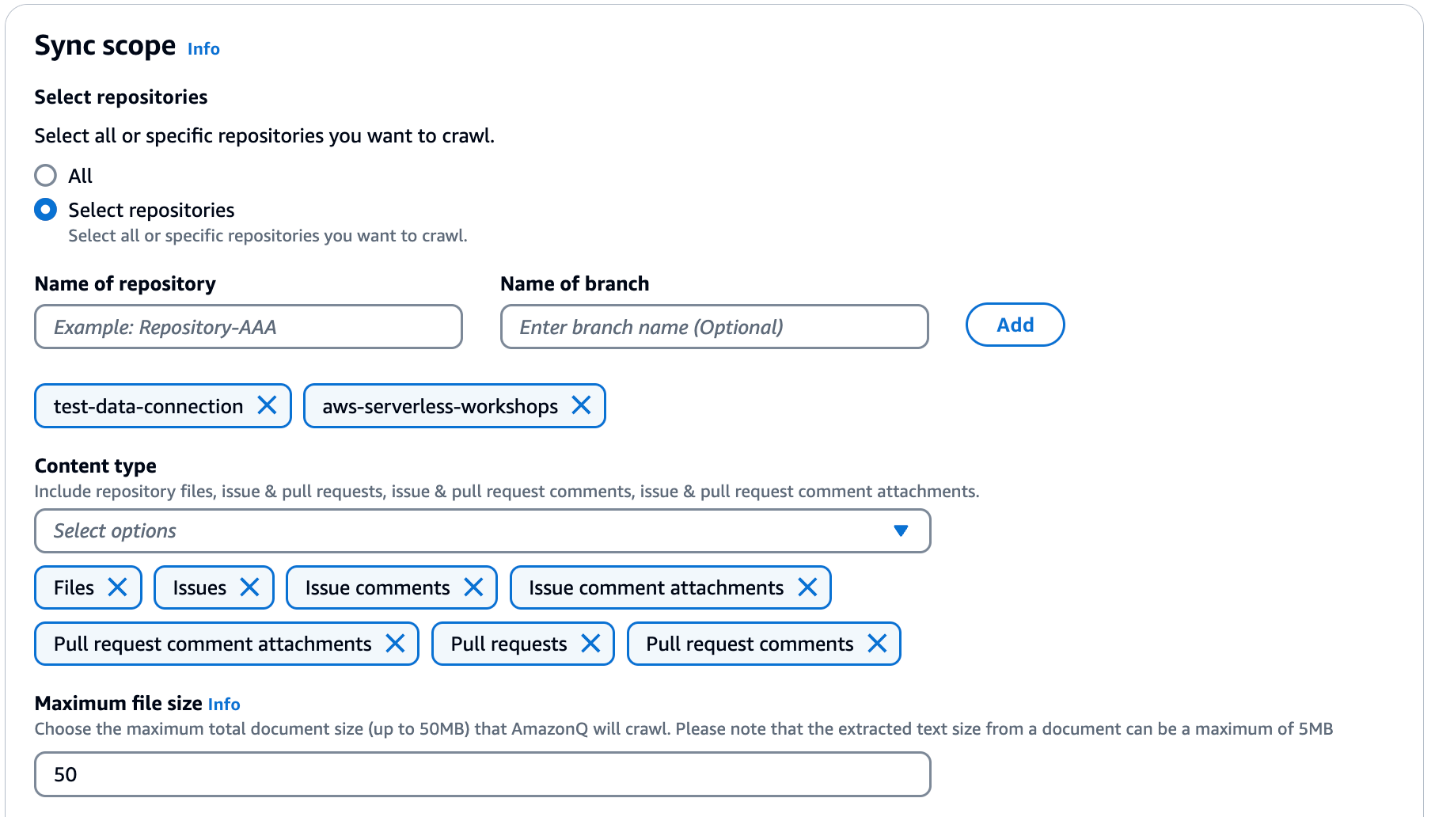The height and width of the screenshot is (817, 1431).
Task: Remove Pull request comment attachments tag
Action: coord(395,644)
